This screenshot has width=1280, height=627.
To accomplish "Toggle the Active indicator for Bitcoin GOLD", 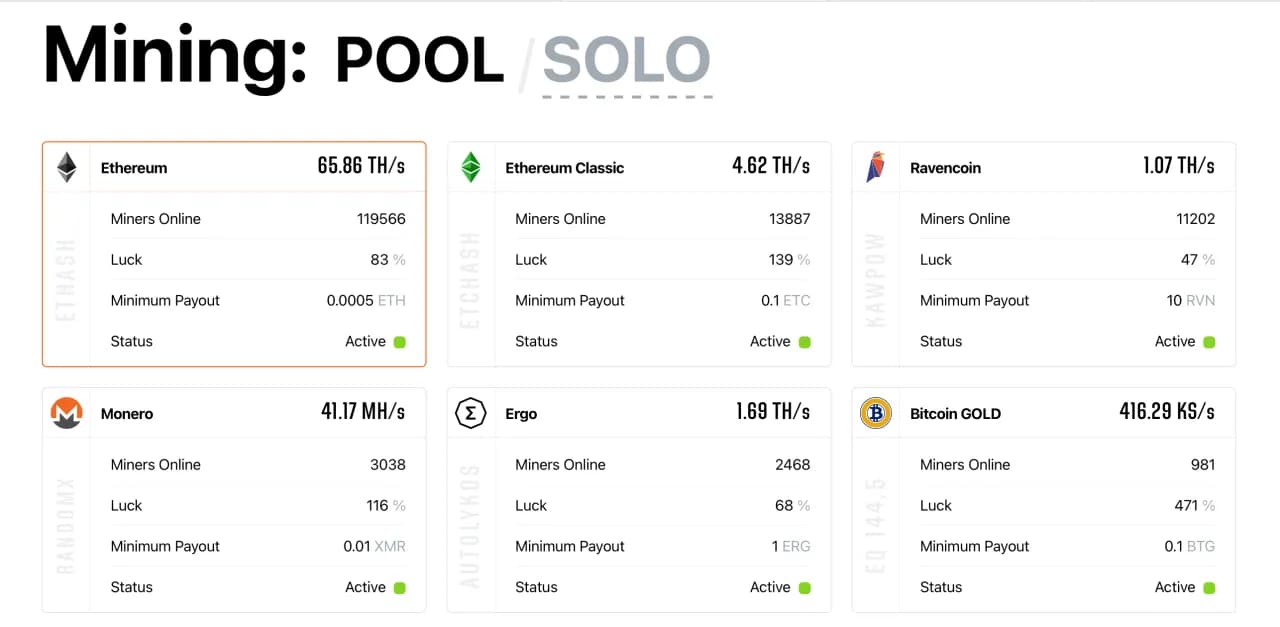I will point(1210,587).
